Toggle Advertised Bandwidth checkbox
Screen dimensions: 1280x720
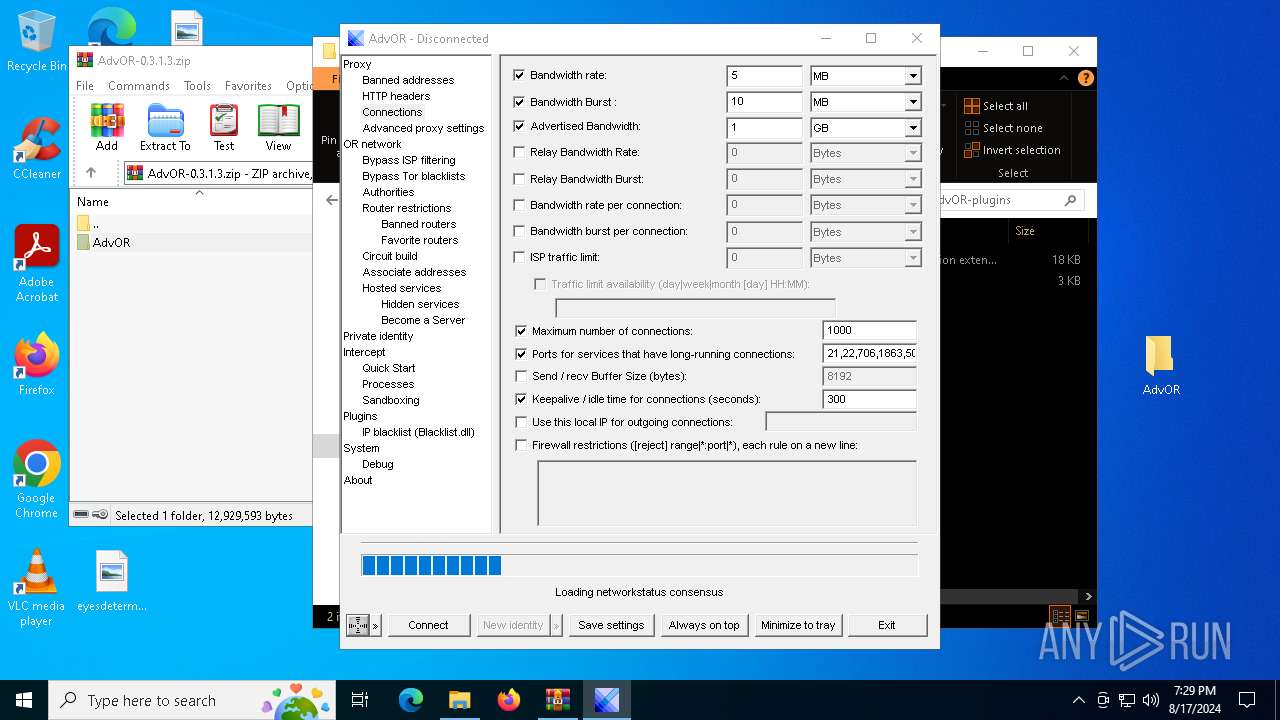click(x=519, y=127)
